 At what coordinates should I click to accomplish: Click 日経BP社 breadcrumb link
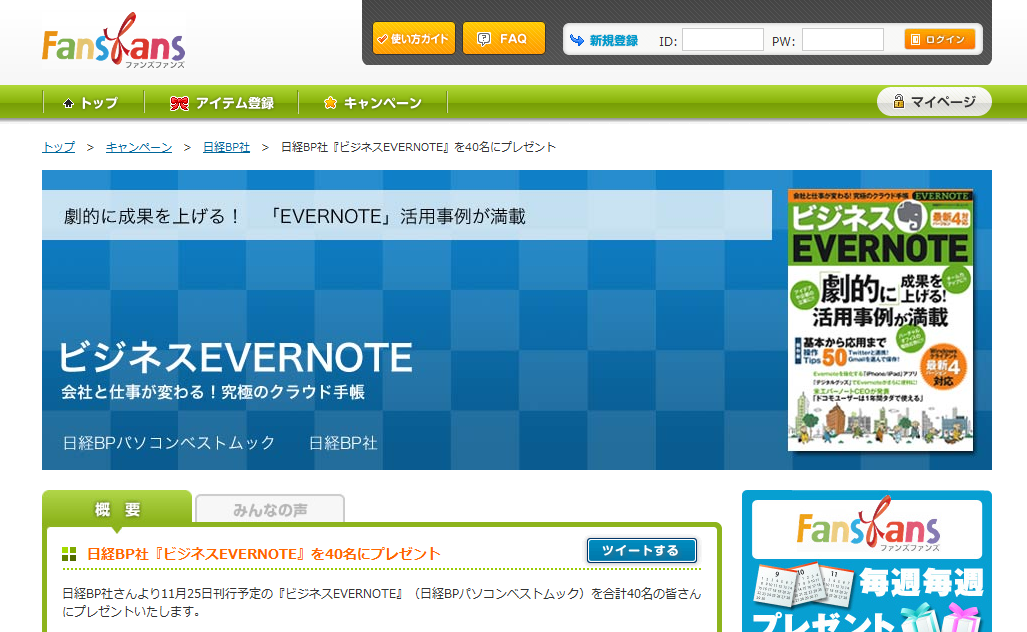click(226, 147)
